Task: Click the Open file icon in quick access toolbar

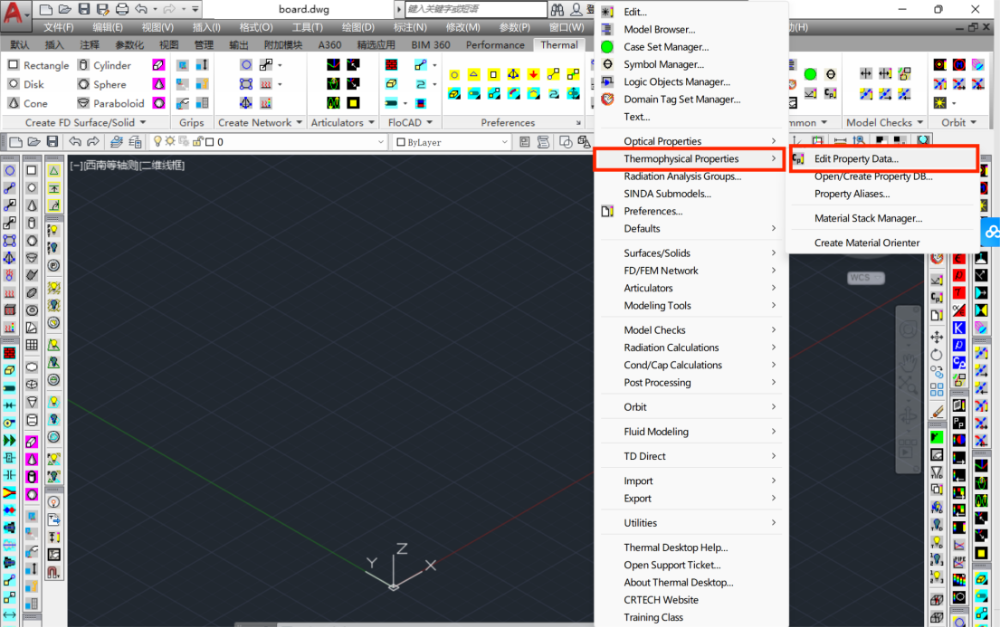Action: tap(64, 9)
